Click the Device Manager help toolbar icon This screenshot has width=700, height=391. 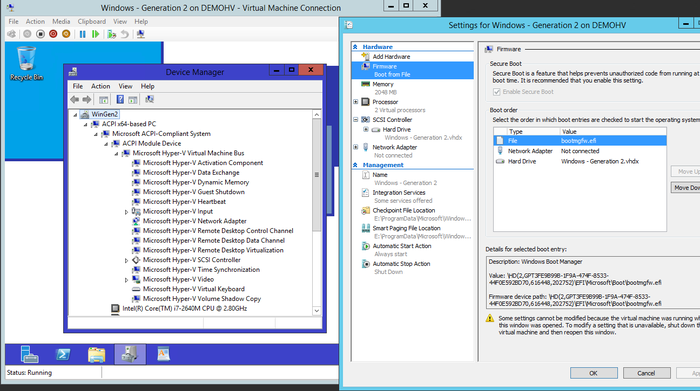coord(120,99)
